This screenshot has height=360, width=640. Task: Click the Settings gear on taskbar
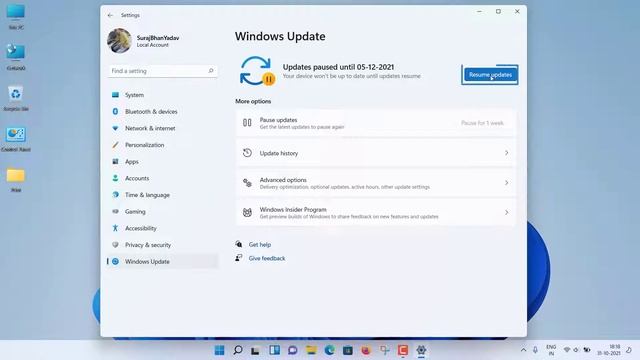click(421, 350)
